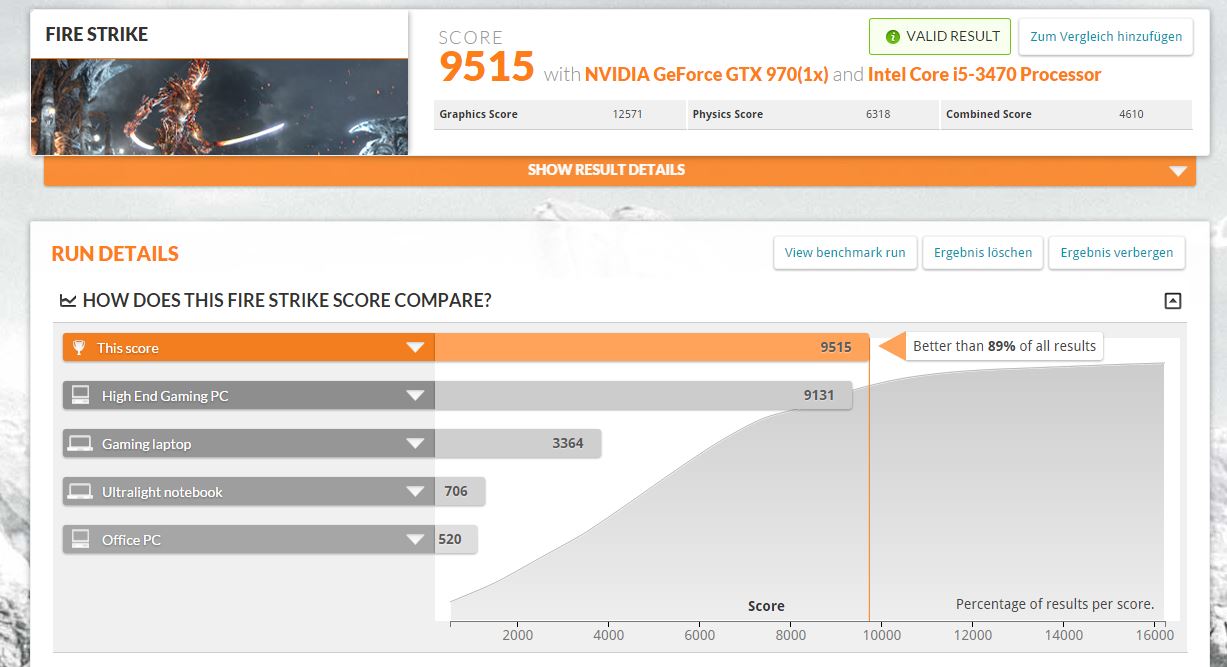Click the large orange score 9515
The width and height of the screenshot is (1227, 667).
[x=487, y=67]
